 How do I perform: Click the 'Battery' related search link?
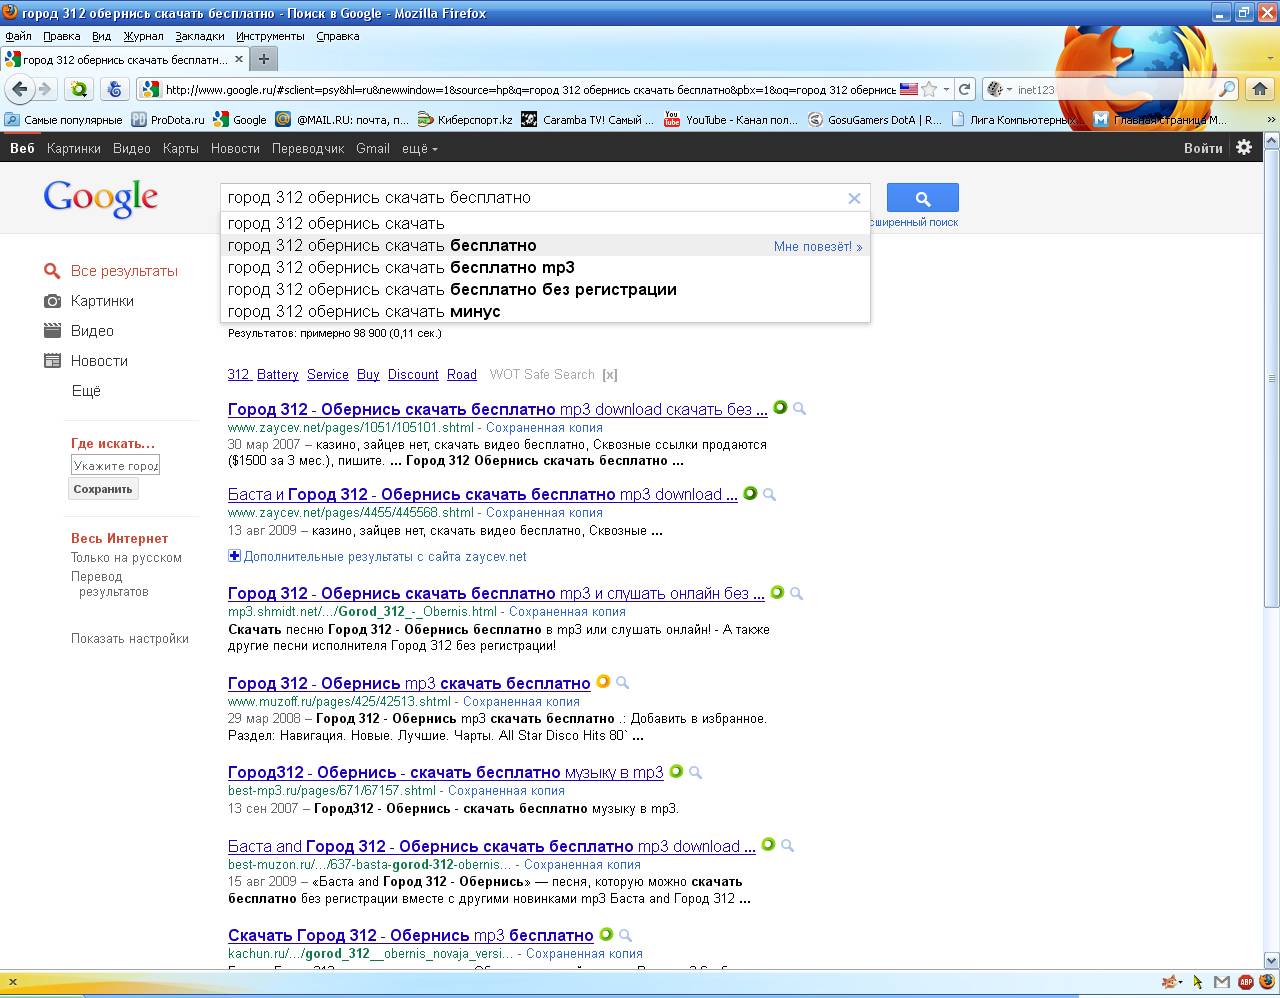coord(277,375)
